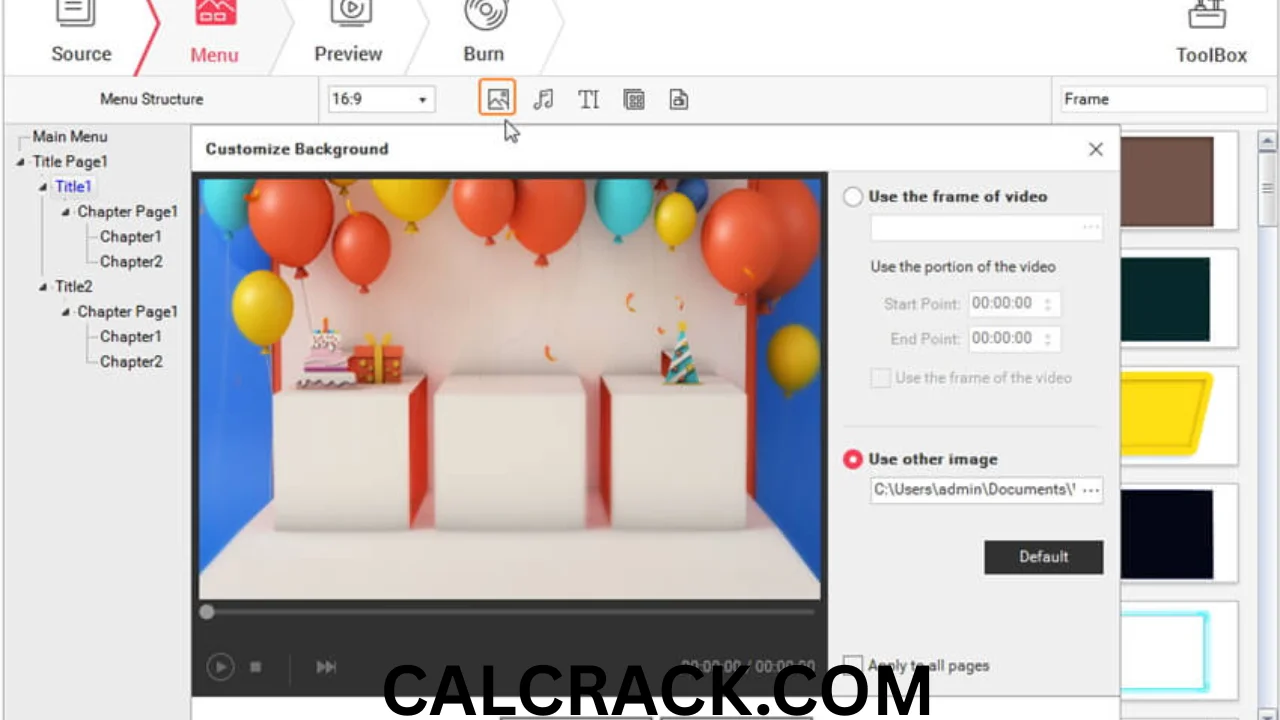Choose the cyan glowing frame thumbnail
1280x720 pixels.
coord(1166,653)
